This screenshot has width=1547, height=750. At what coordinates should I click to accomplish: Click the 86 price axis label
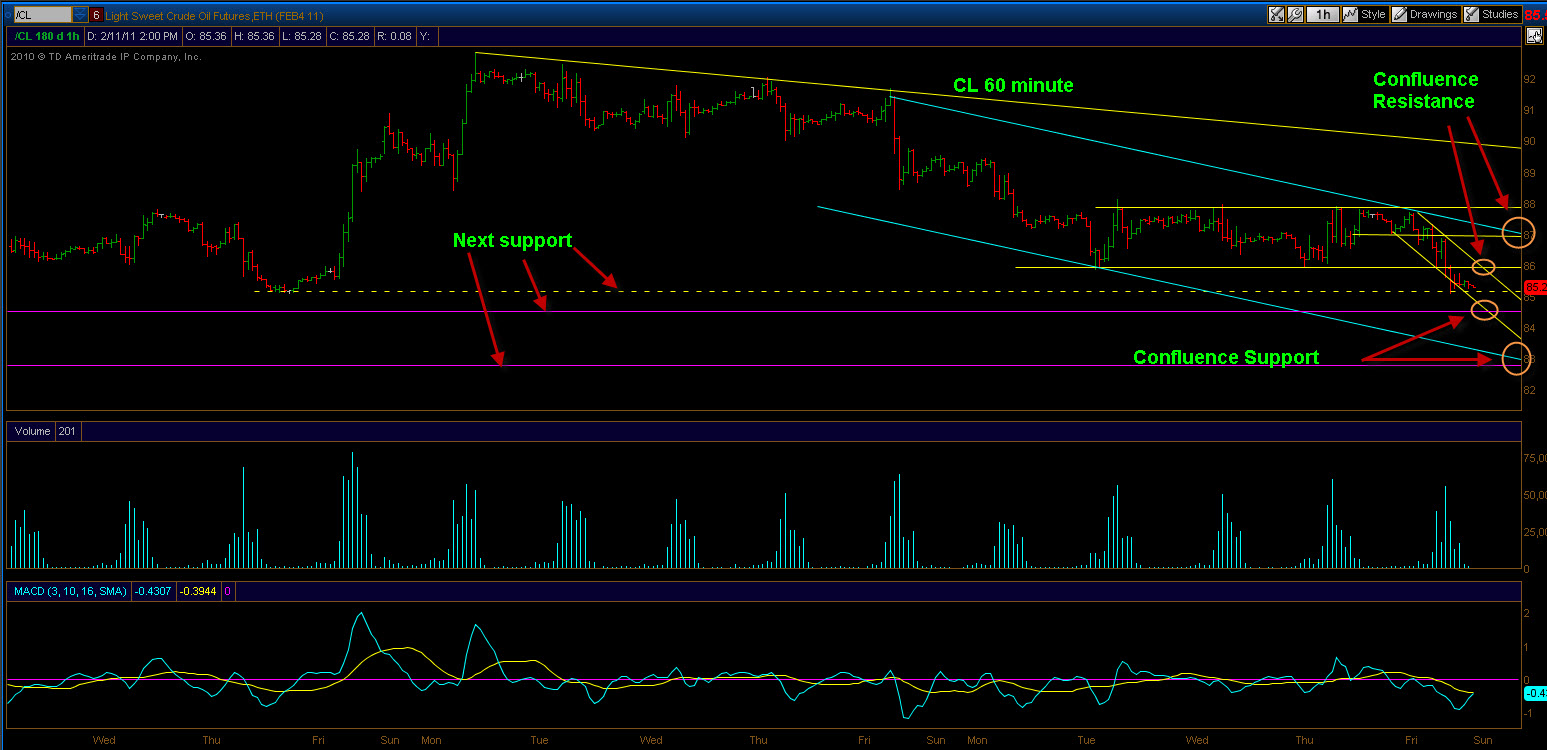click(x=1529, y=267)
